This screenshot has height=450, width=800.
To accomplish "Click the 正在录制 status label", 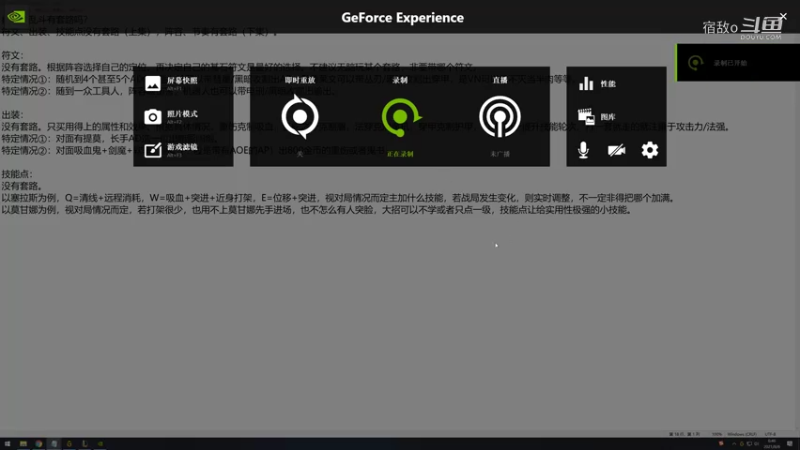I will pos(400,154).
